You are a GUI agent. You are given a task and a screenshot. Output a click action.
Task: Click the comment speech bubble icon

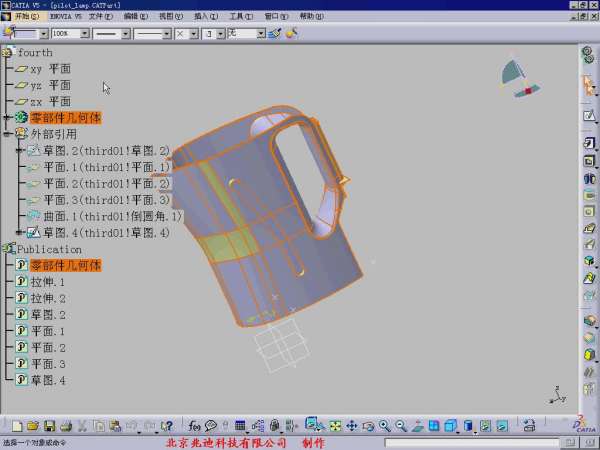pyautogui.click(x=210, y=426)
